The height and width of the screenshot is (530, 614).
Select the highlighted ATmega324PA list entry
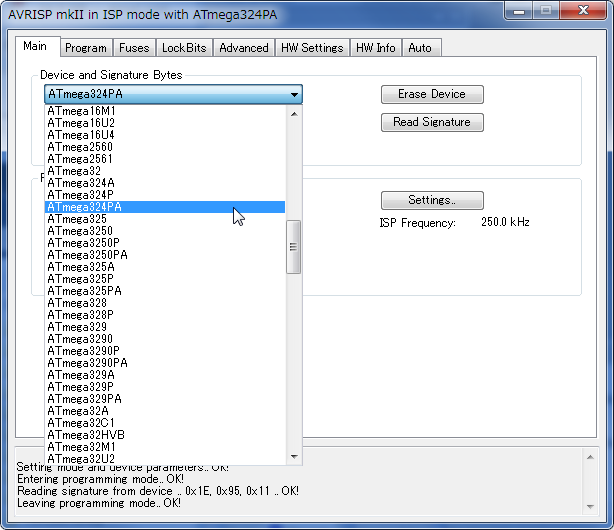(x=165, y=207)
